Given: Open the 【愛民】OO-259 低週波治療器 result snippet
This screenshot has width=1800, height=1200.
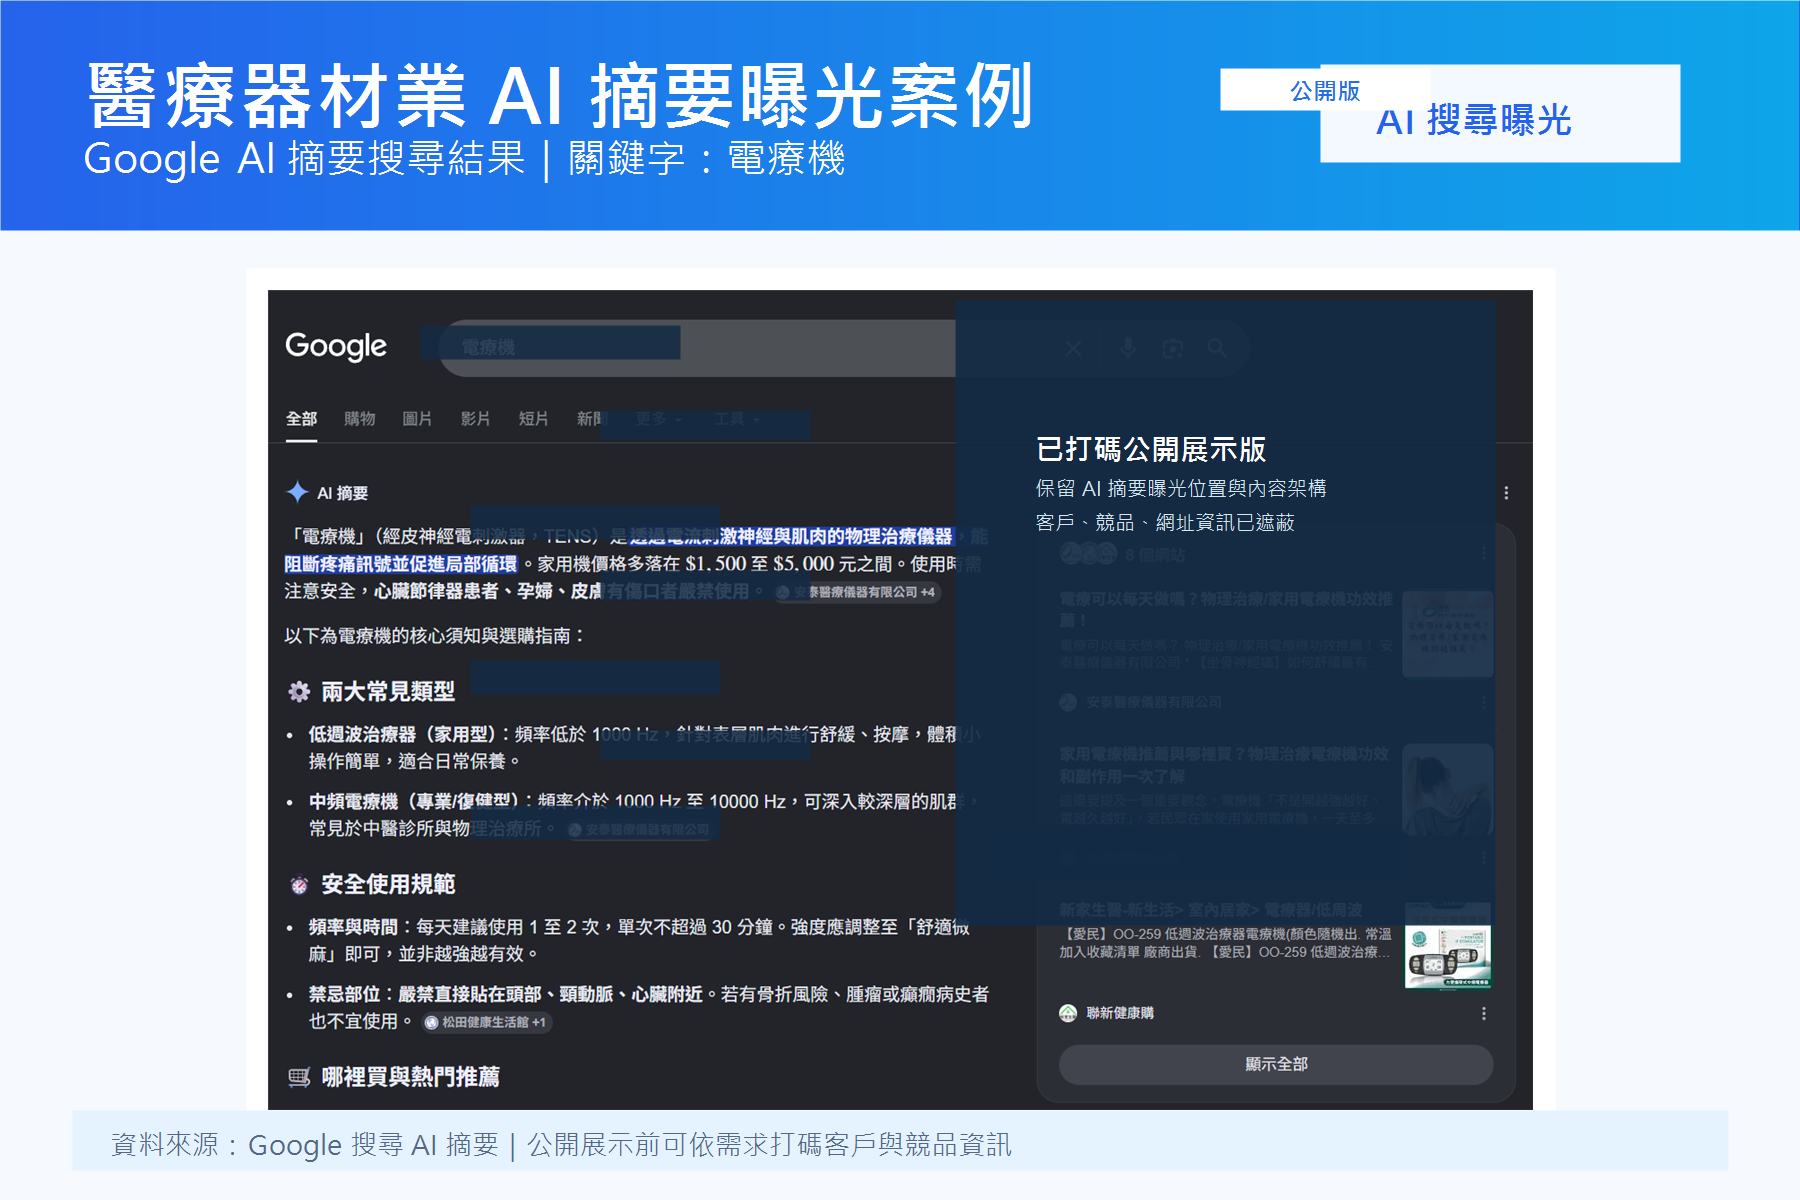Looking at the screenshot, I should pyautogui.click(x=1225, y=943).
